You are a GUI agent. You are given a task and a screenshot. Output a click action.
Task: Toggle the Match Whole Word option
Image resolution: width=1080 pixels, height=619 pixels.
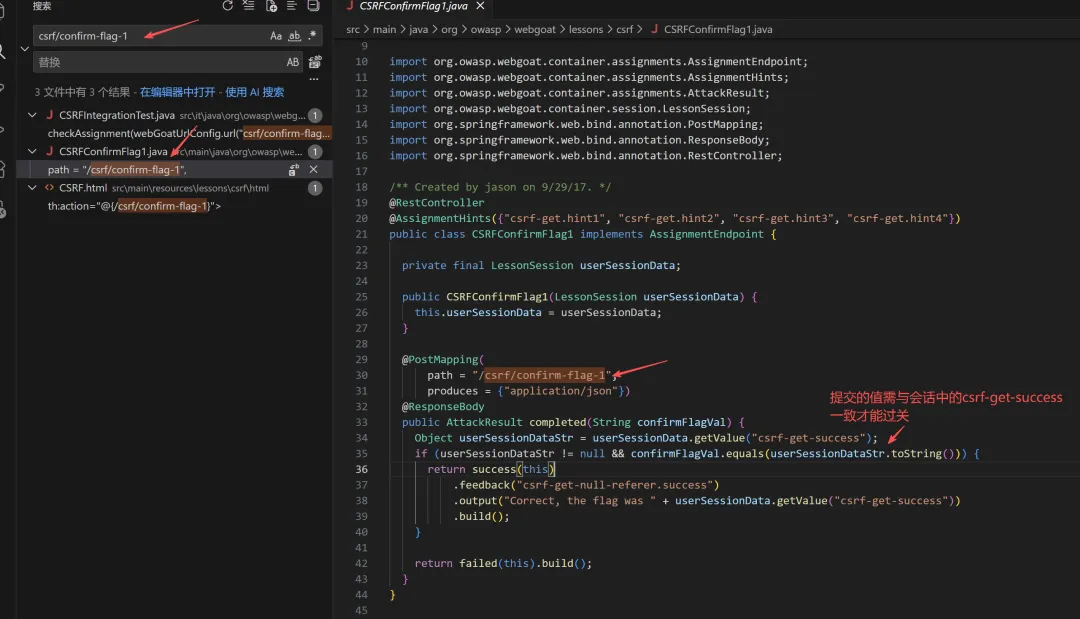(294, 36)
